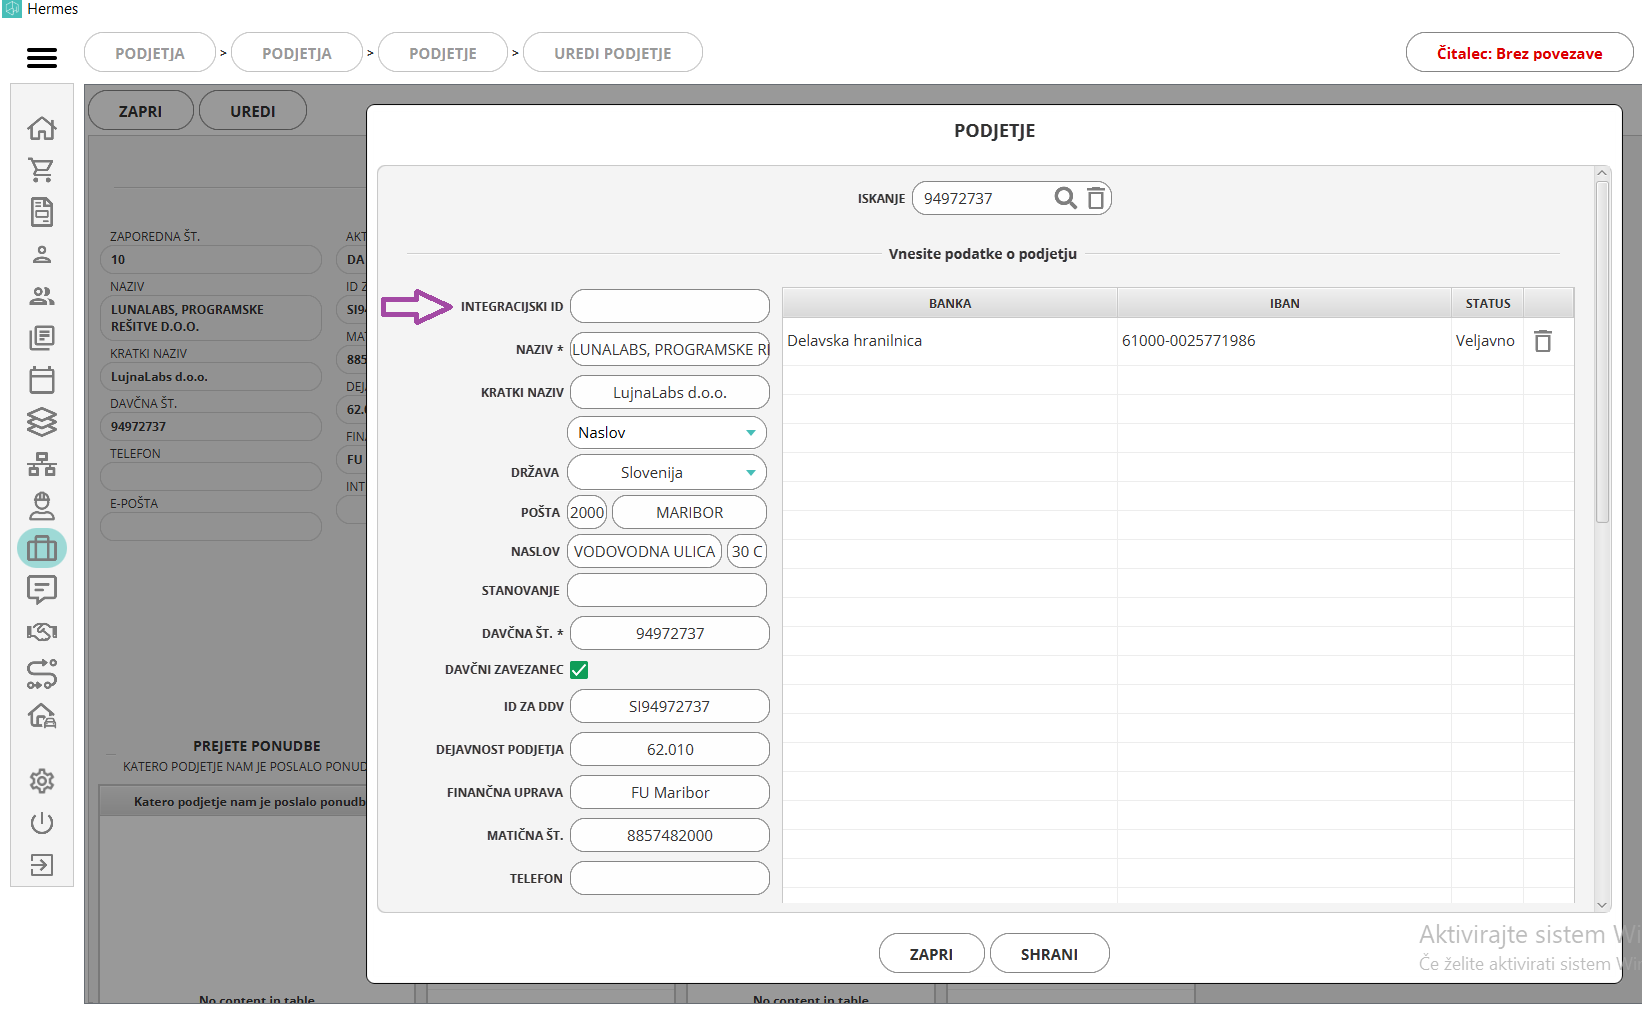This screenshot has width=1642, height=1016.
Task: Open the hierarchy network sidebar icon
Action: click(42, 464)
